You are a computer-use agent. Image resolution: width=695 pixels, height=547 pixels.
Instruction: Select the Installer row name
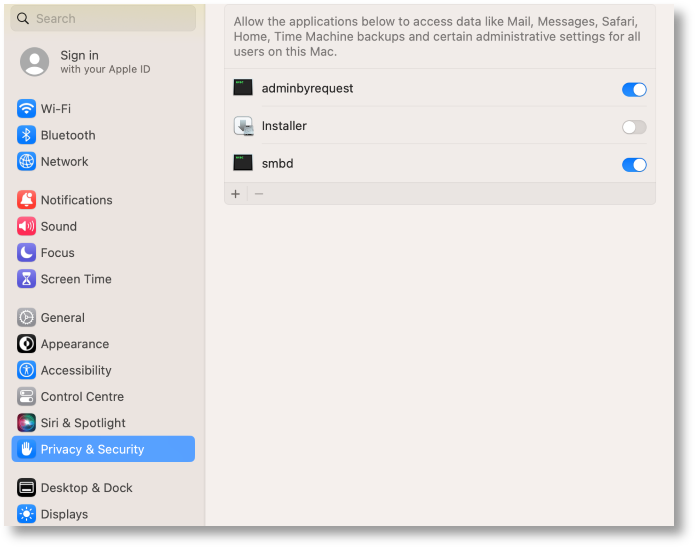pos(284,126)
